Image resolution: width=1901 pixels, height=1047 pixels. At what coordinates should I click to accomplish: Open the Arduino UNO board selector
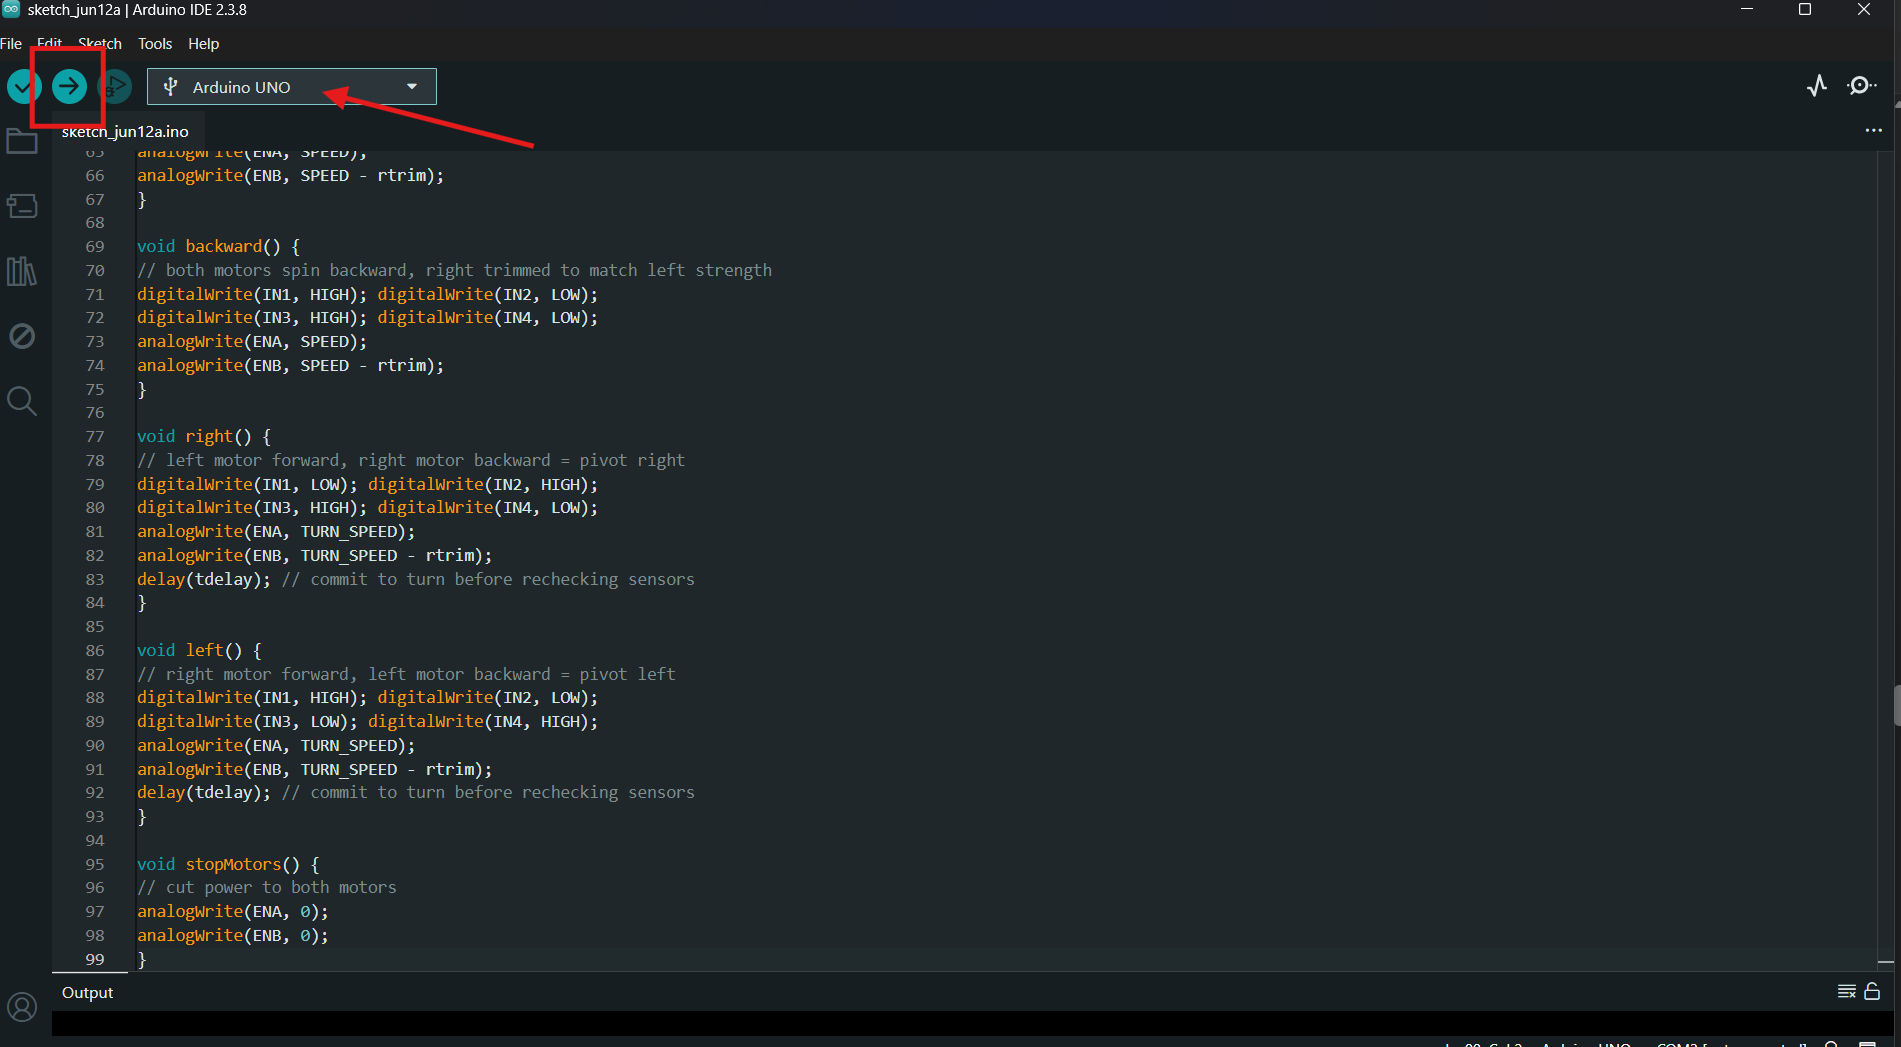coord(292,87)
